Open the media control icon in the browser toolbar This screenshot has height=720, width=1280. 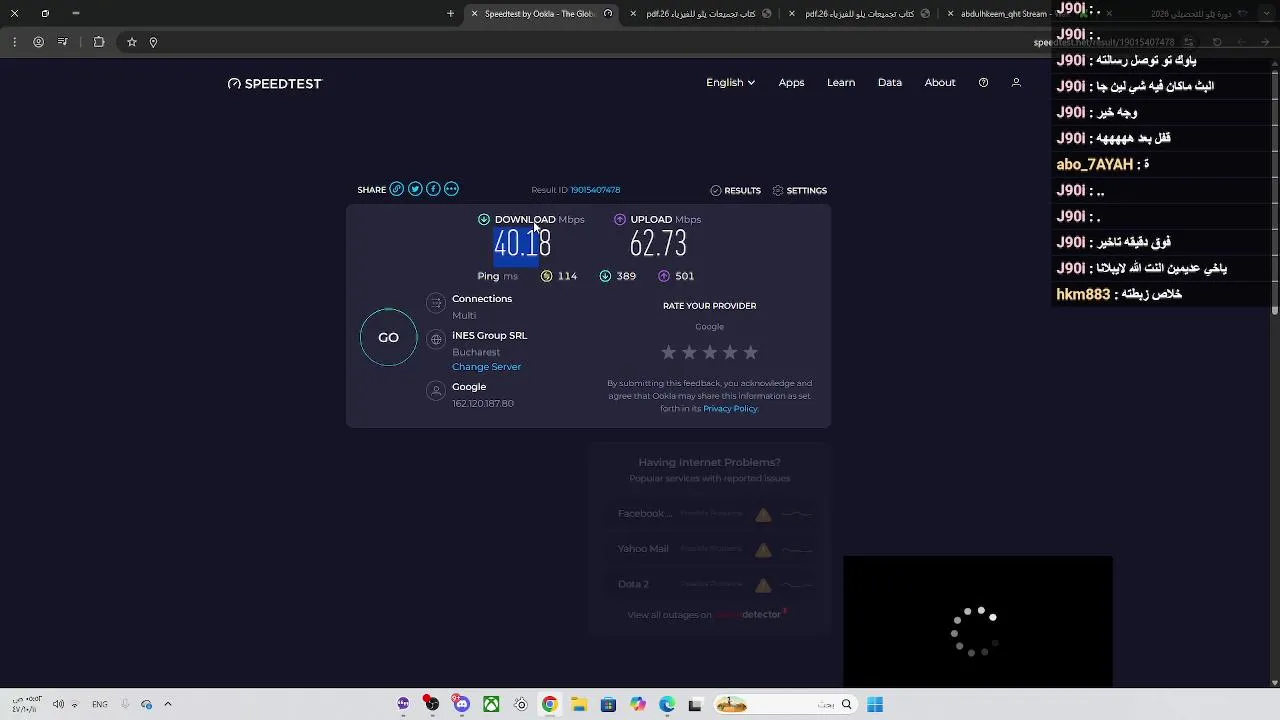(x=63, y=42)
